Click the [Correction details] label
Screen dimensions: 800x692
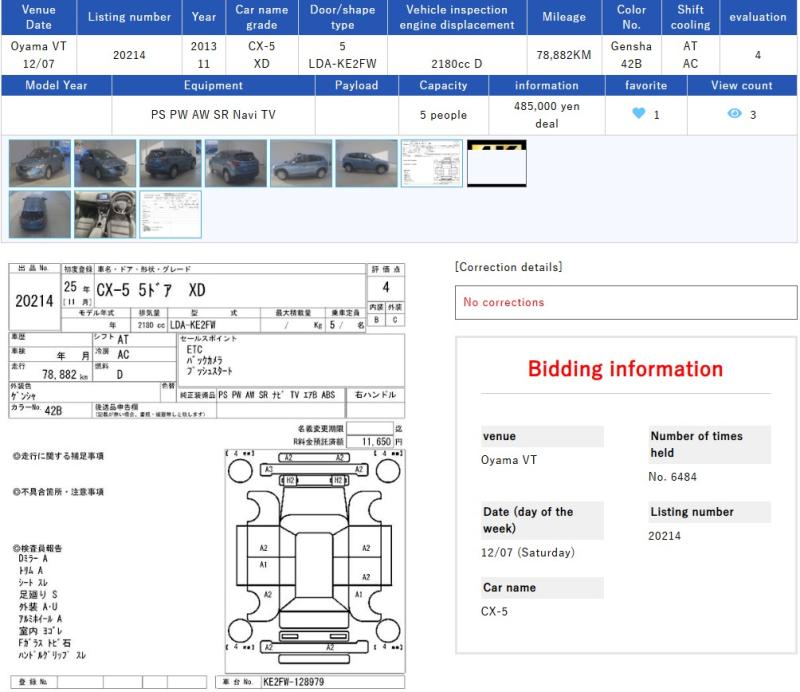pos(509,267)
